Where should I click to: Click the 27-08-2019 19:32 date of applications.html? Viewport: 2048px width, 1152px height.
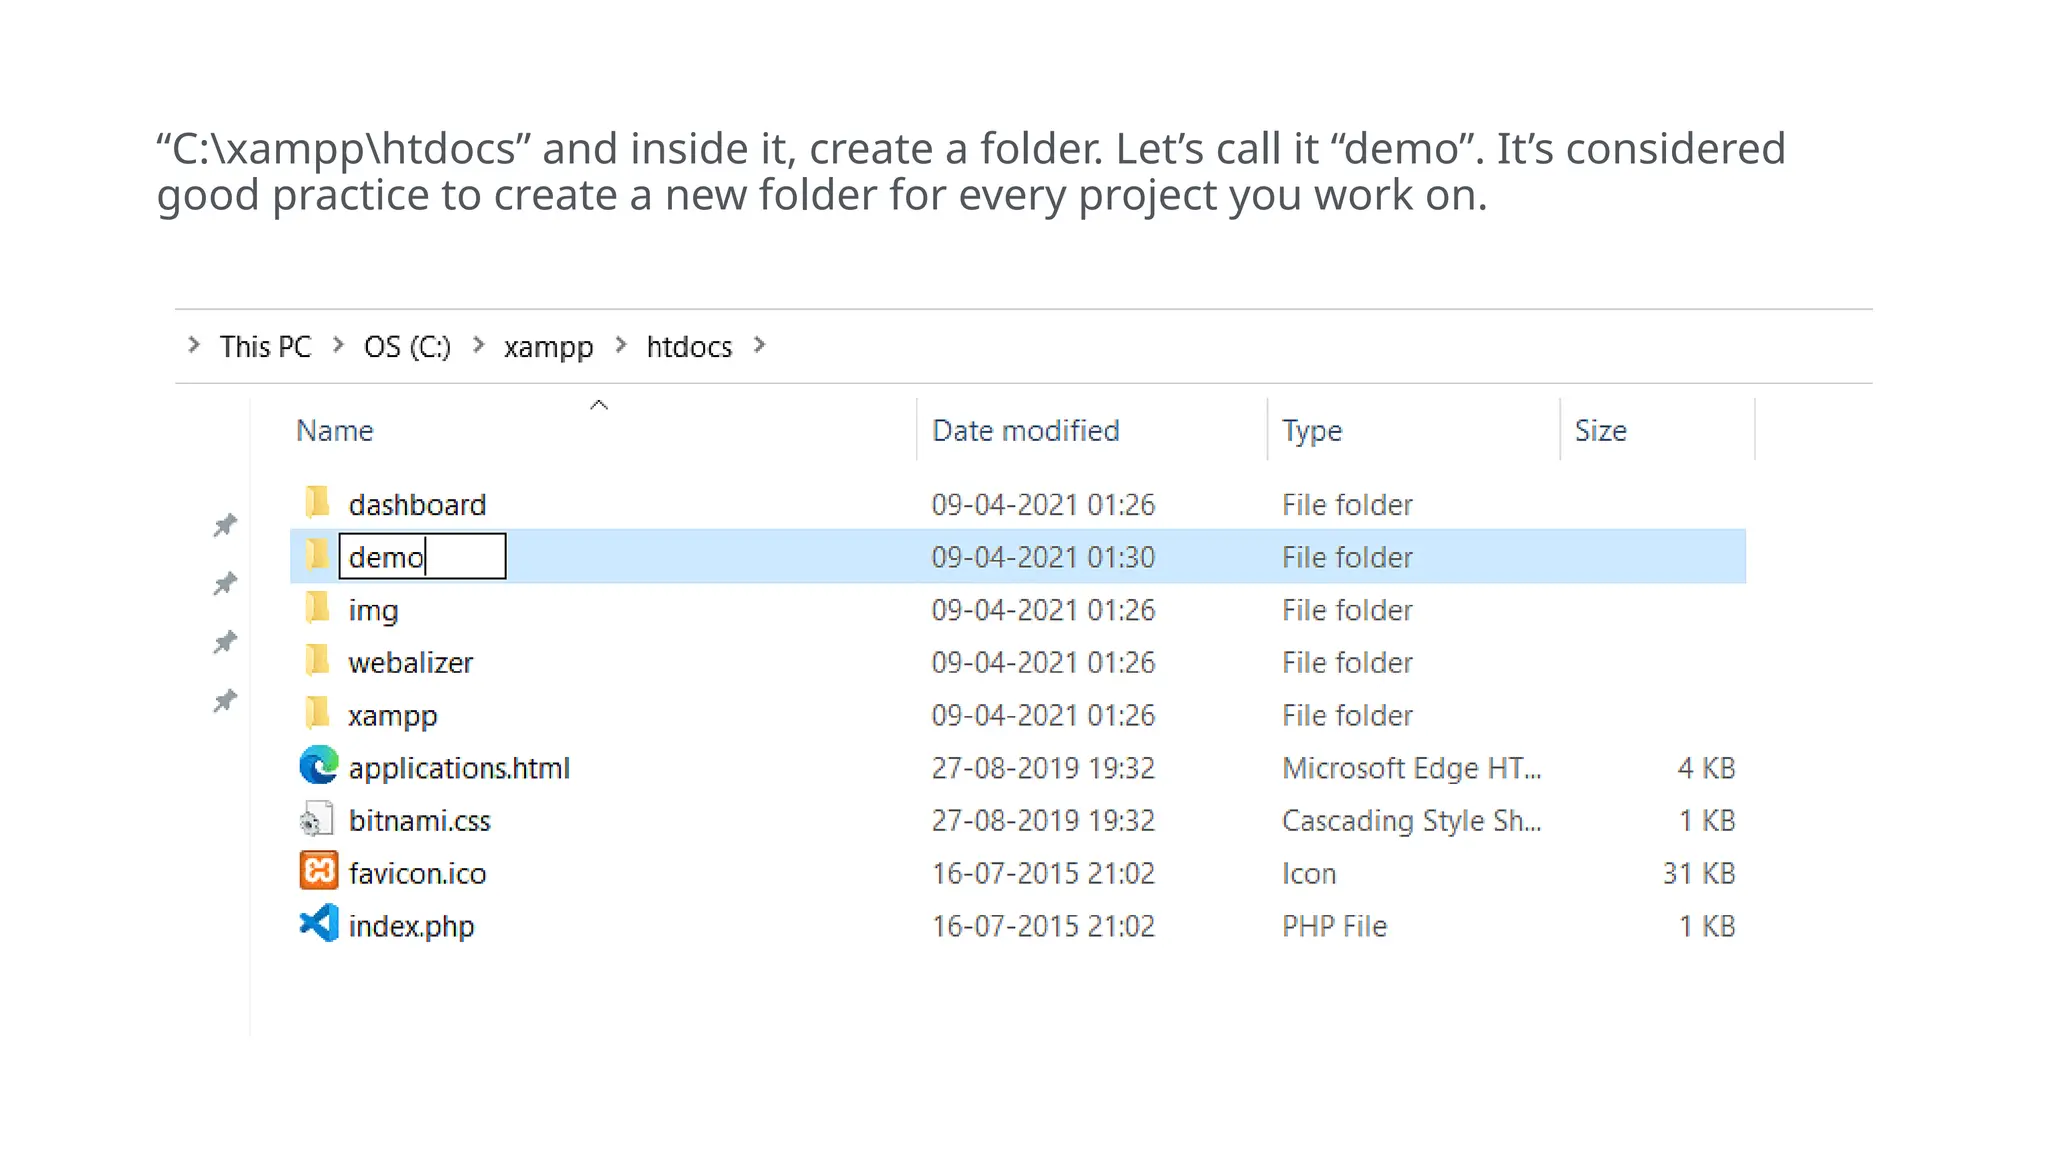click(x=1043, y=768)
